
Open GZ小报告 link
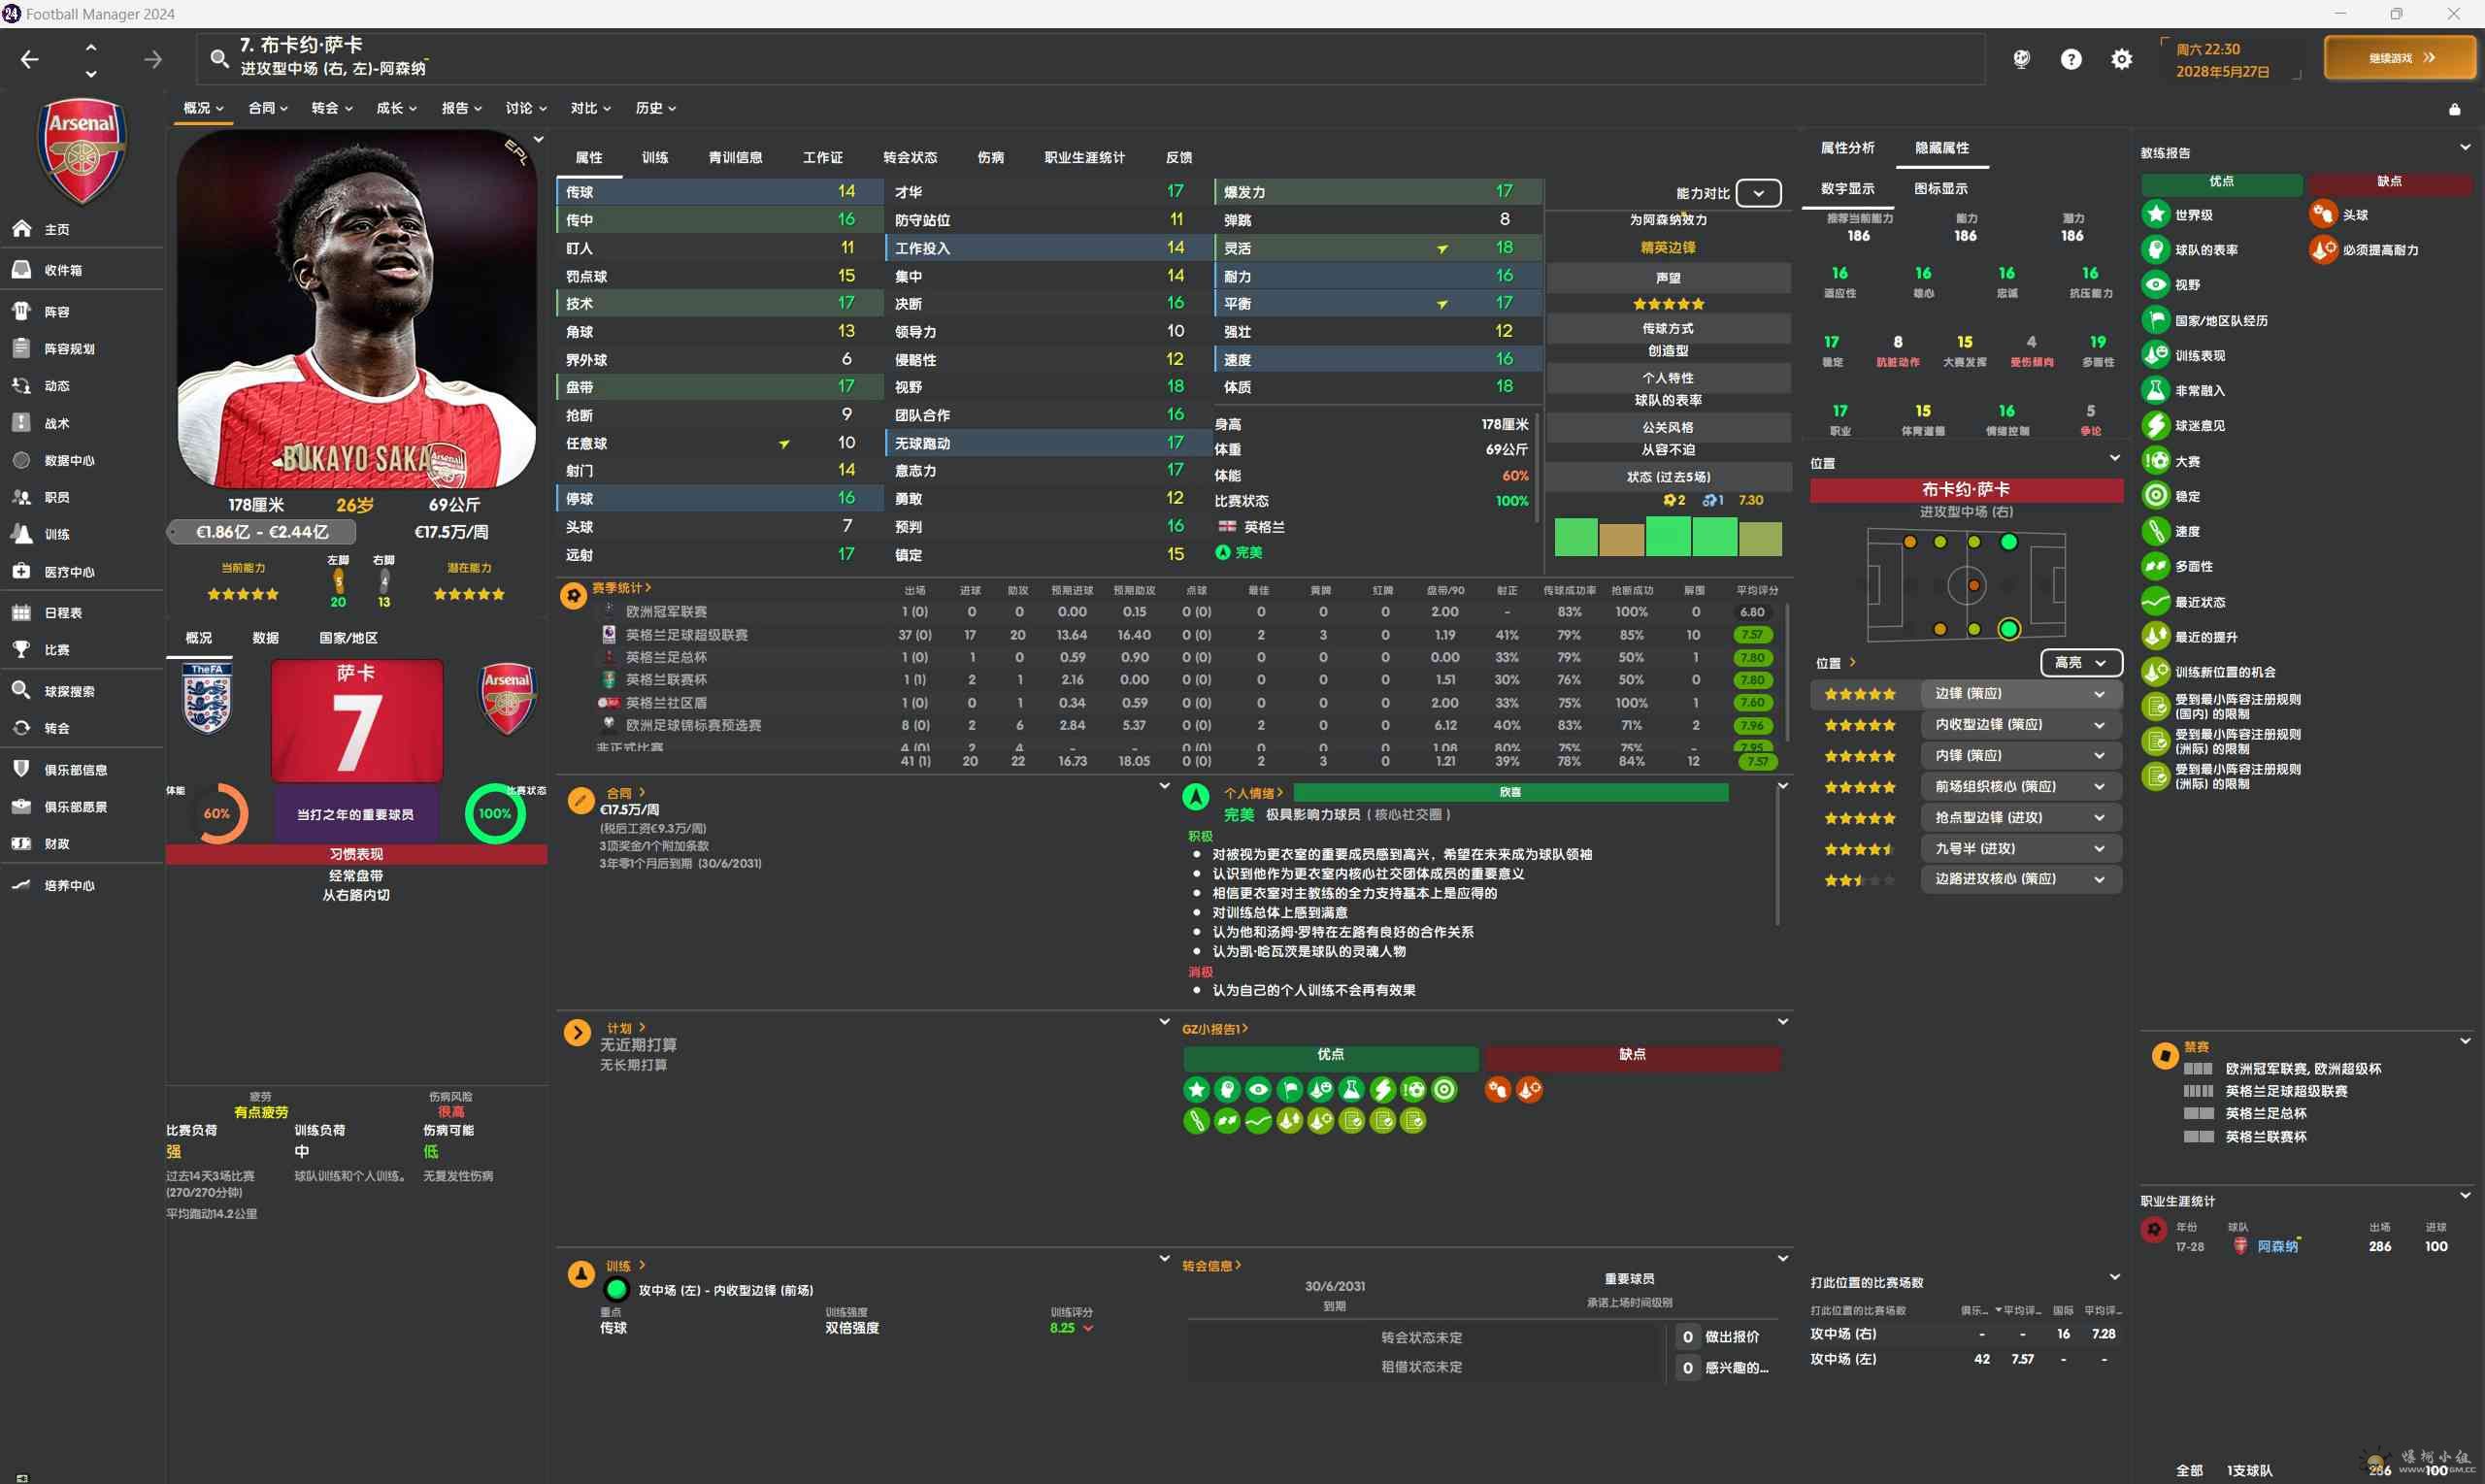1215,1029
